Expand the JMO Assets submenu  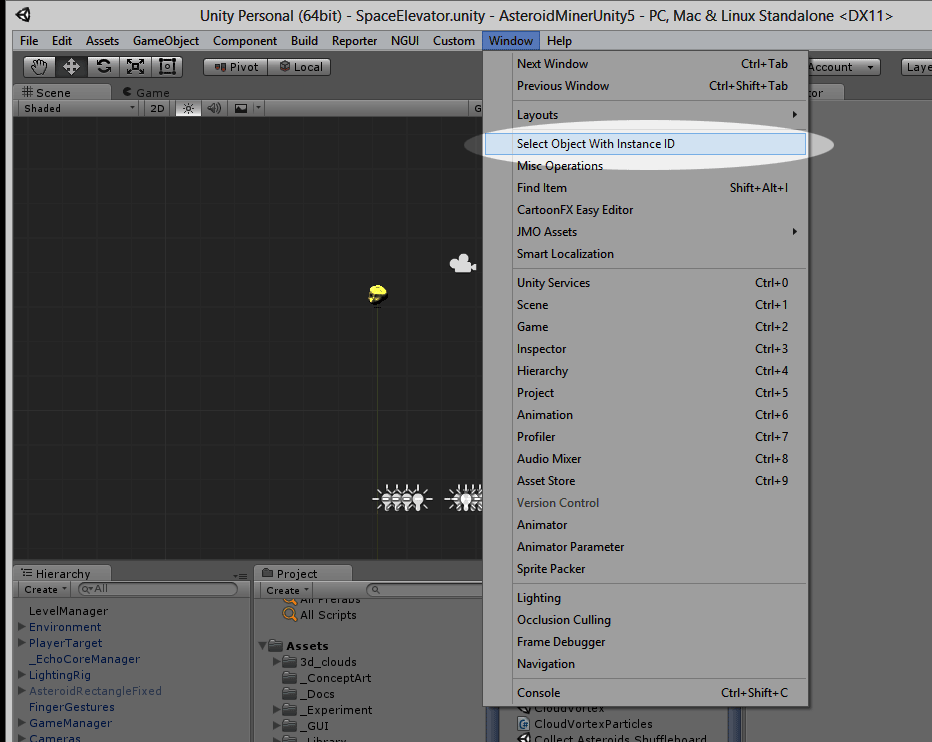pyautogui.click(x=646, y=232)
